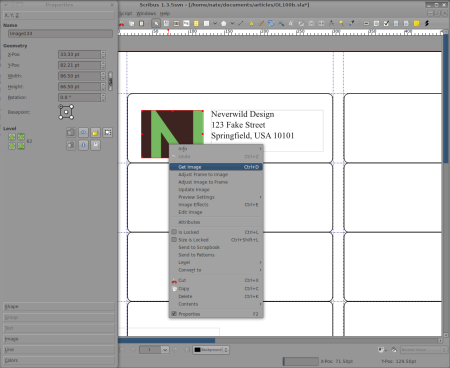Toggle the Is Locked checkbox in context menu
Viewport: 450px width, 368px height.
(x=174, y=232)
